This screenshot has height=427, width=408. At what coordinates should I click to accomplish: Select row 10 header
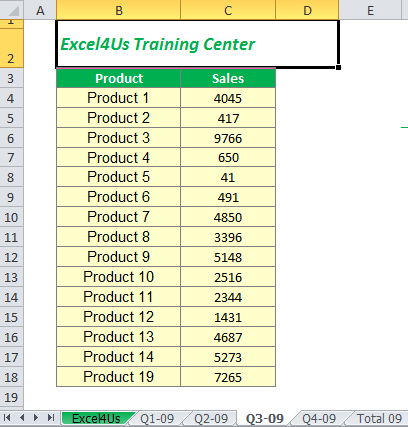[11, 217]
